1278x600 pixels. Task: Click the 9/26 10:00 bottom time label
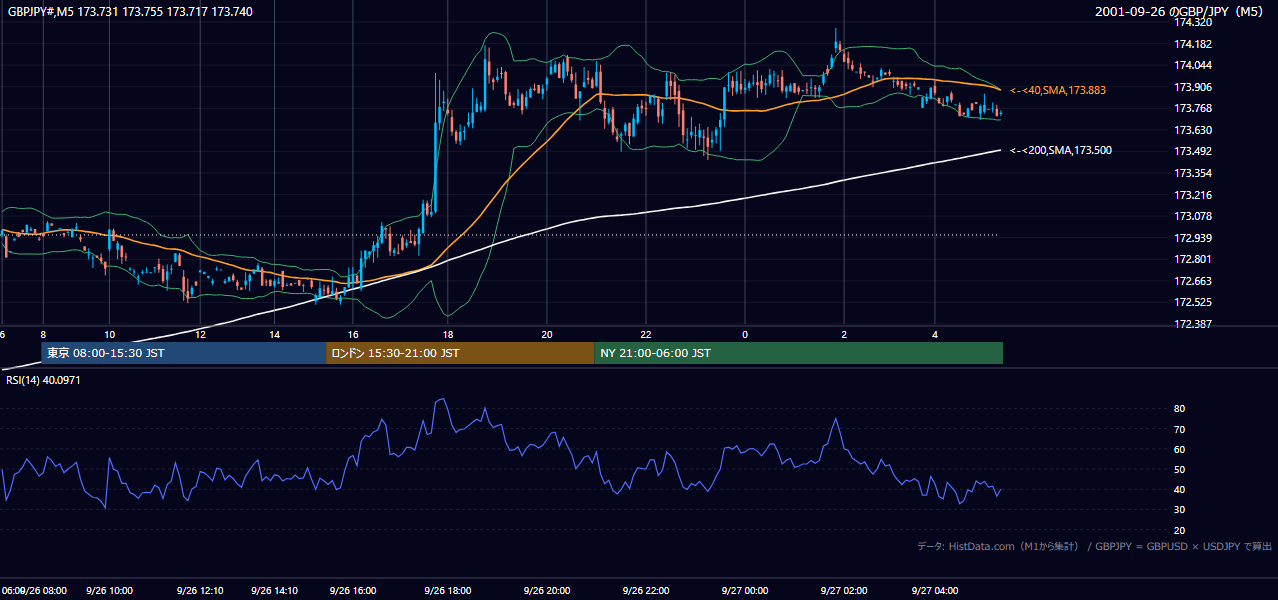(x=109, y=591)
